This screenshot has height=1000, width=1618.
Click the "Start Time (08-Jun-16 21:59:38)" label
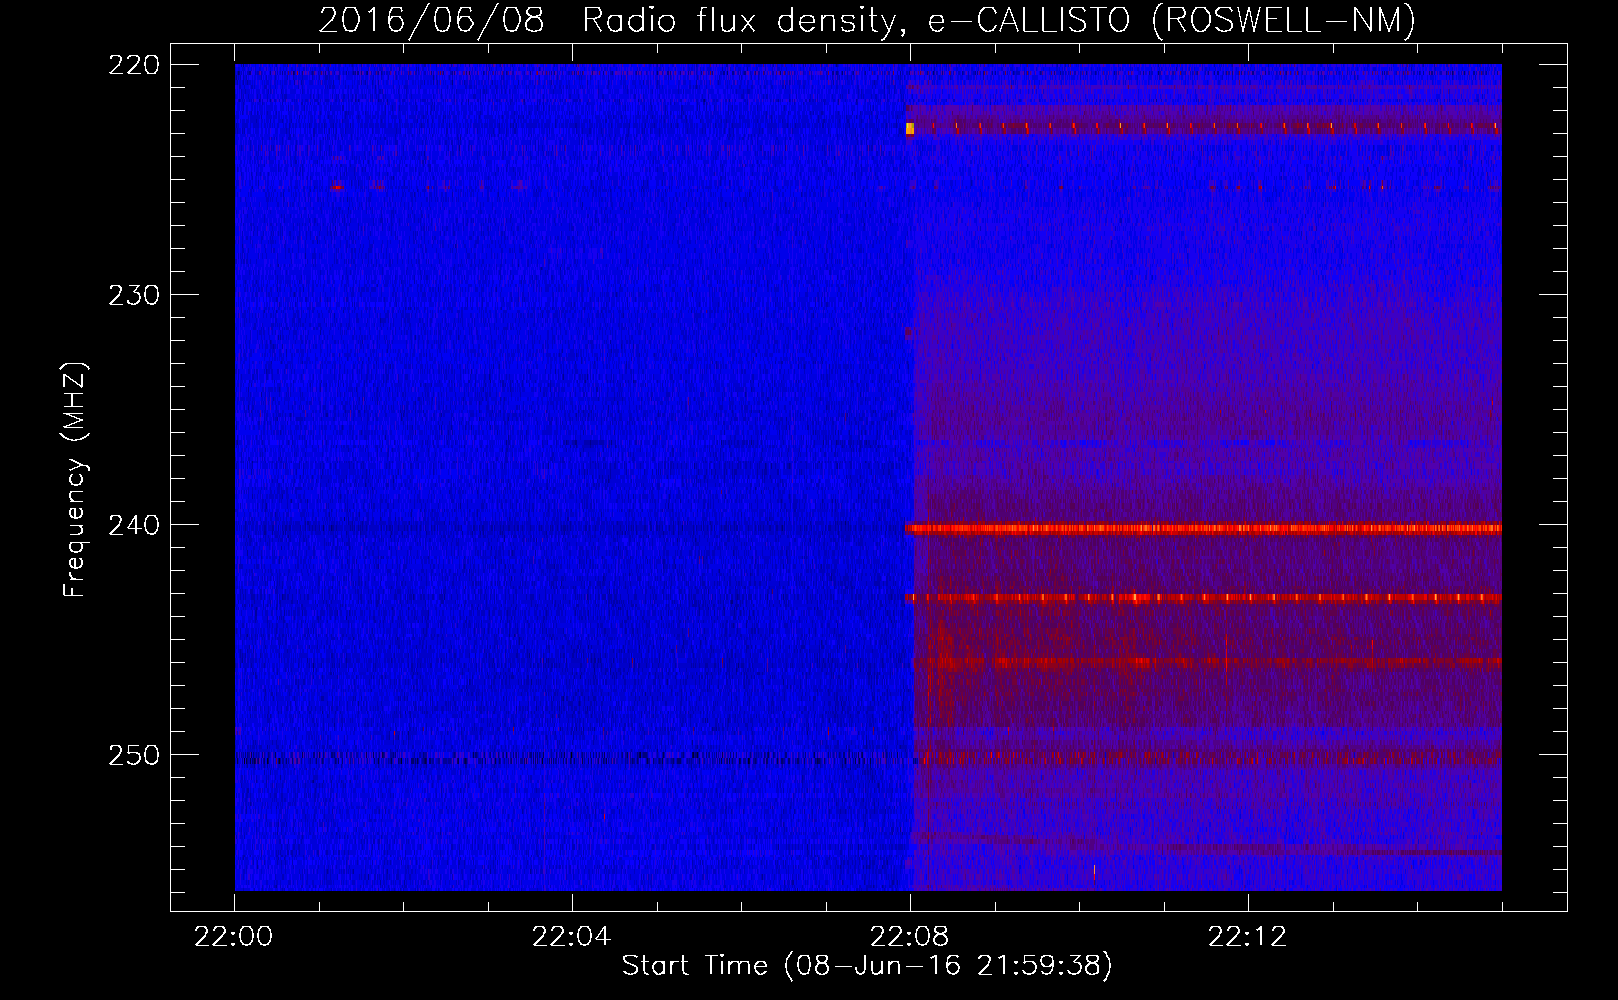click(x=867, y=966)
